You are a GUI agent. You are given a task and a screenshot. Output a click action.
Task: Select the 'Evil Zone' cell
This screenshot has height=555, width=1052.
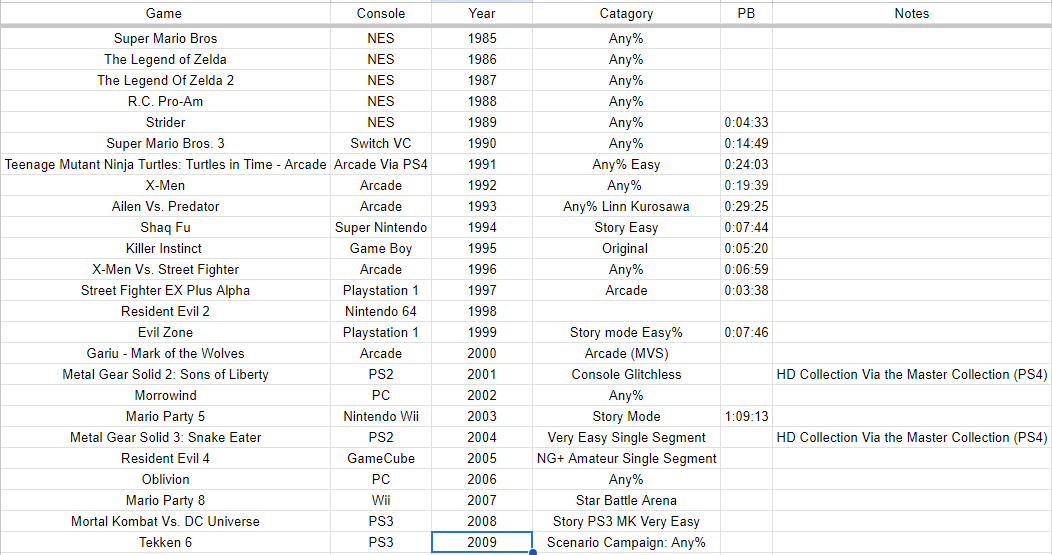[x=165, y=332]
